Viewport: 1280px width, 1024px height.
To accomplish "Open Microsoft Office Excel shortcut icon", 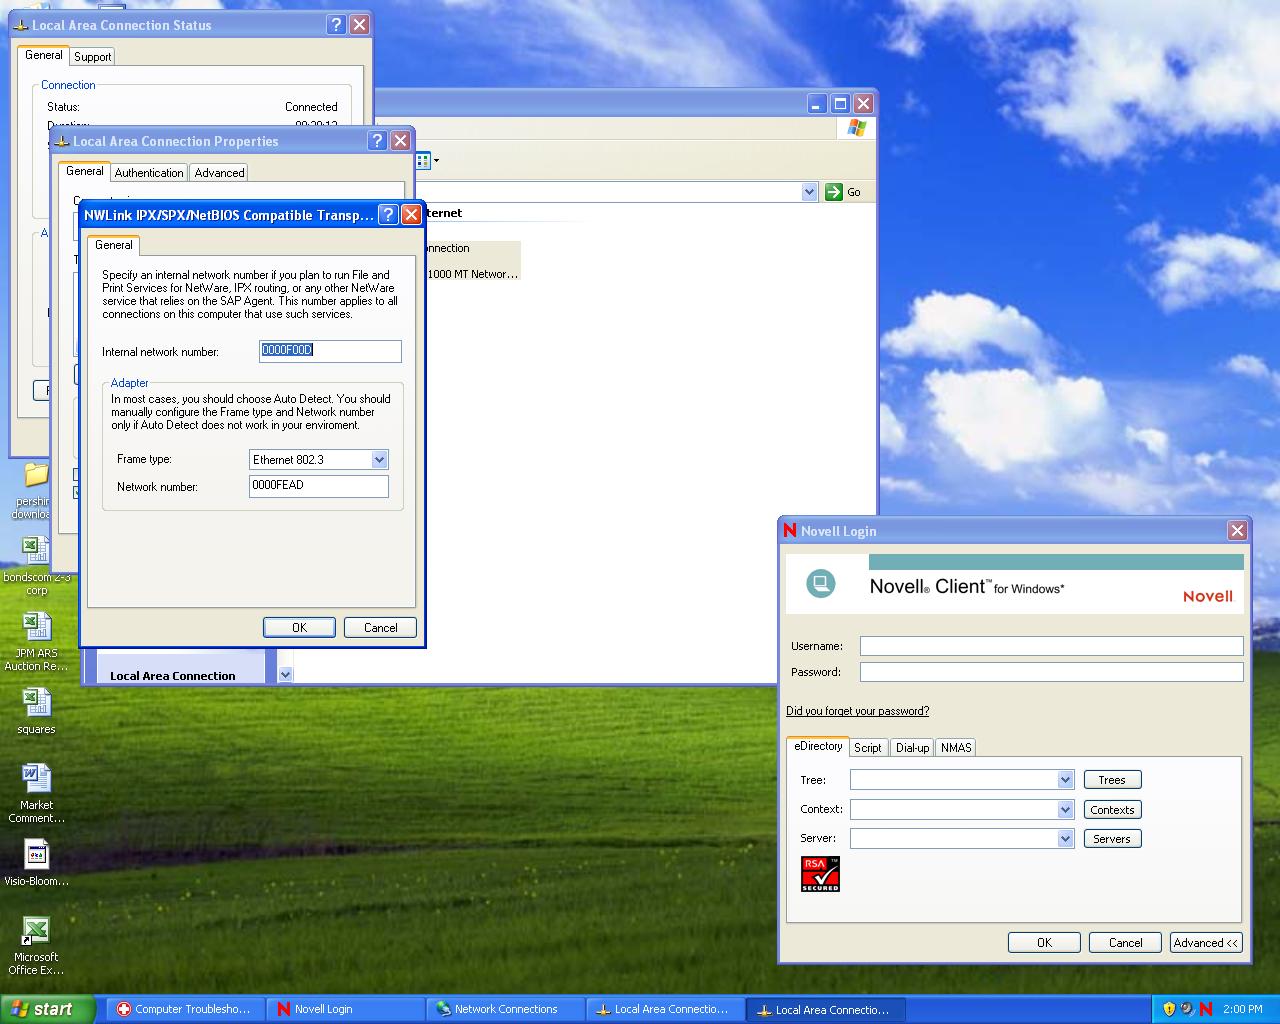I will pyautogui.click(x=37, y=946).
